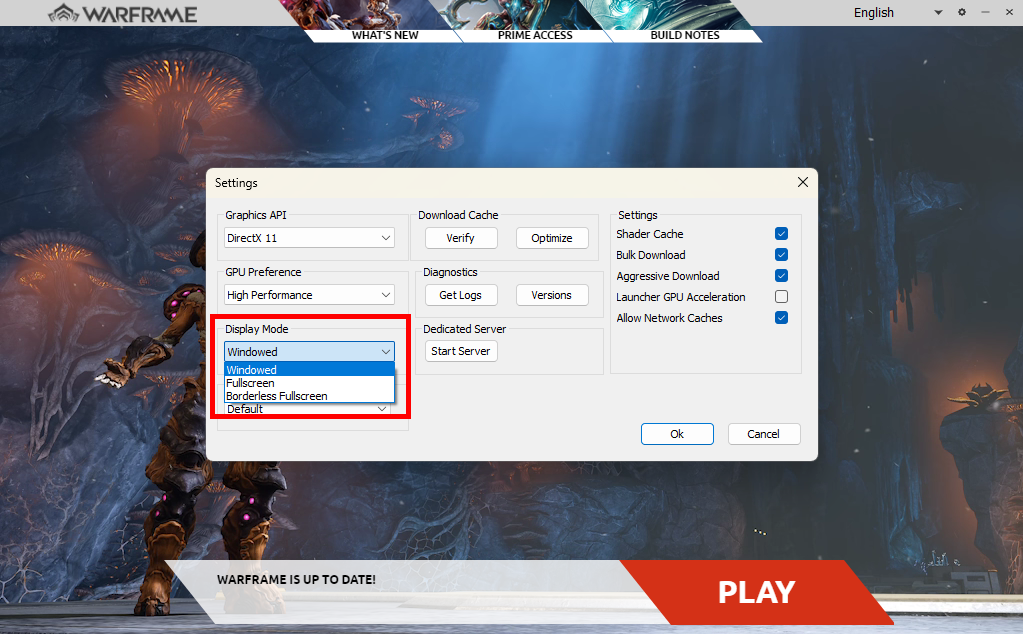Open the Default dropdown below Display Mode
The image size is (1023, 634).
click(309, 409)
